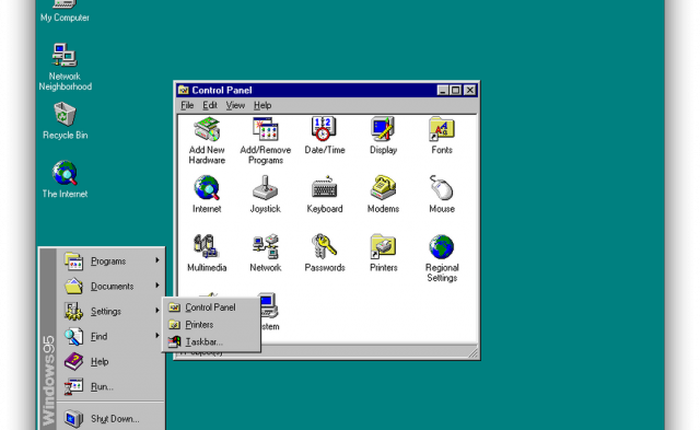Viewport: 700px width, 430px height.
Task: Open the Keyboard settings icon
Action: [324, 189]
